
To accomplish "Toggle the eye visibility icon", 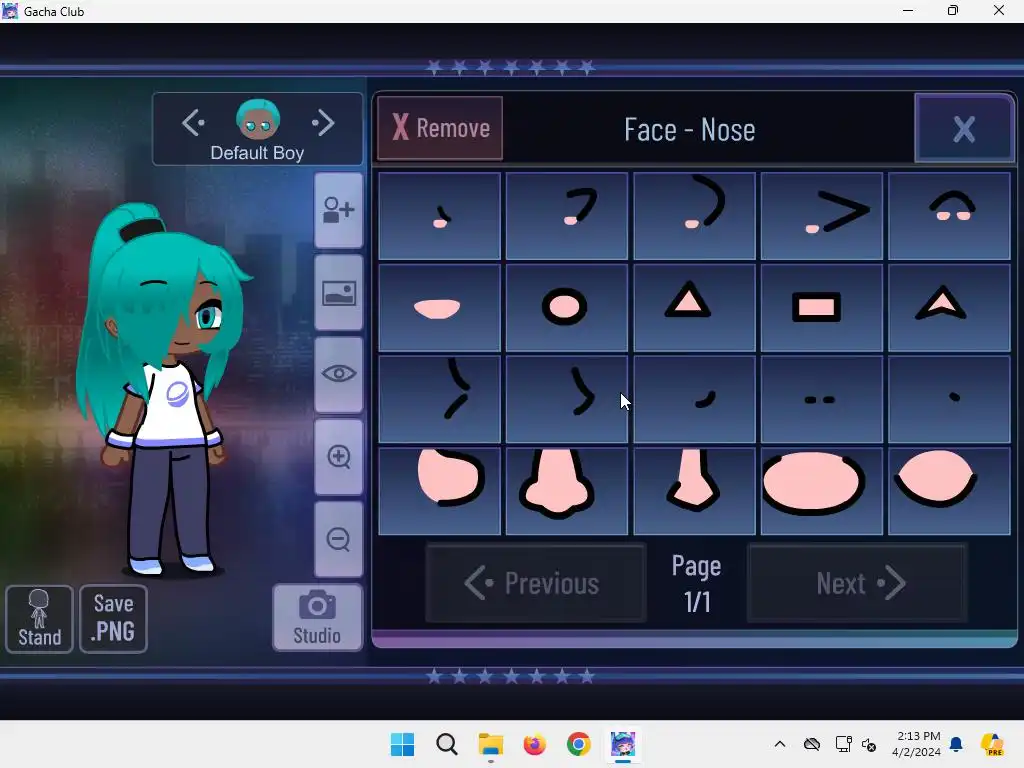I will (338, 374).
